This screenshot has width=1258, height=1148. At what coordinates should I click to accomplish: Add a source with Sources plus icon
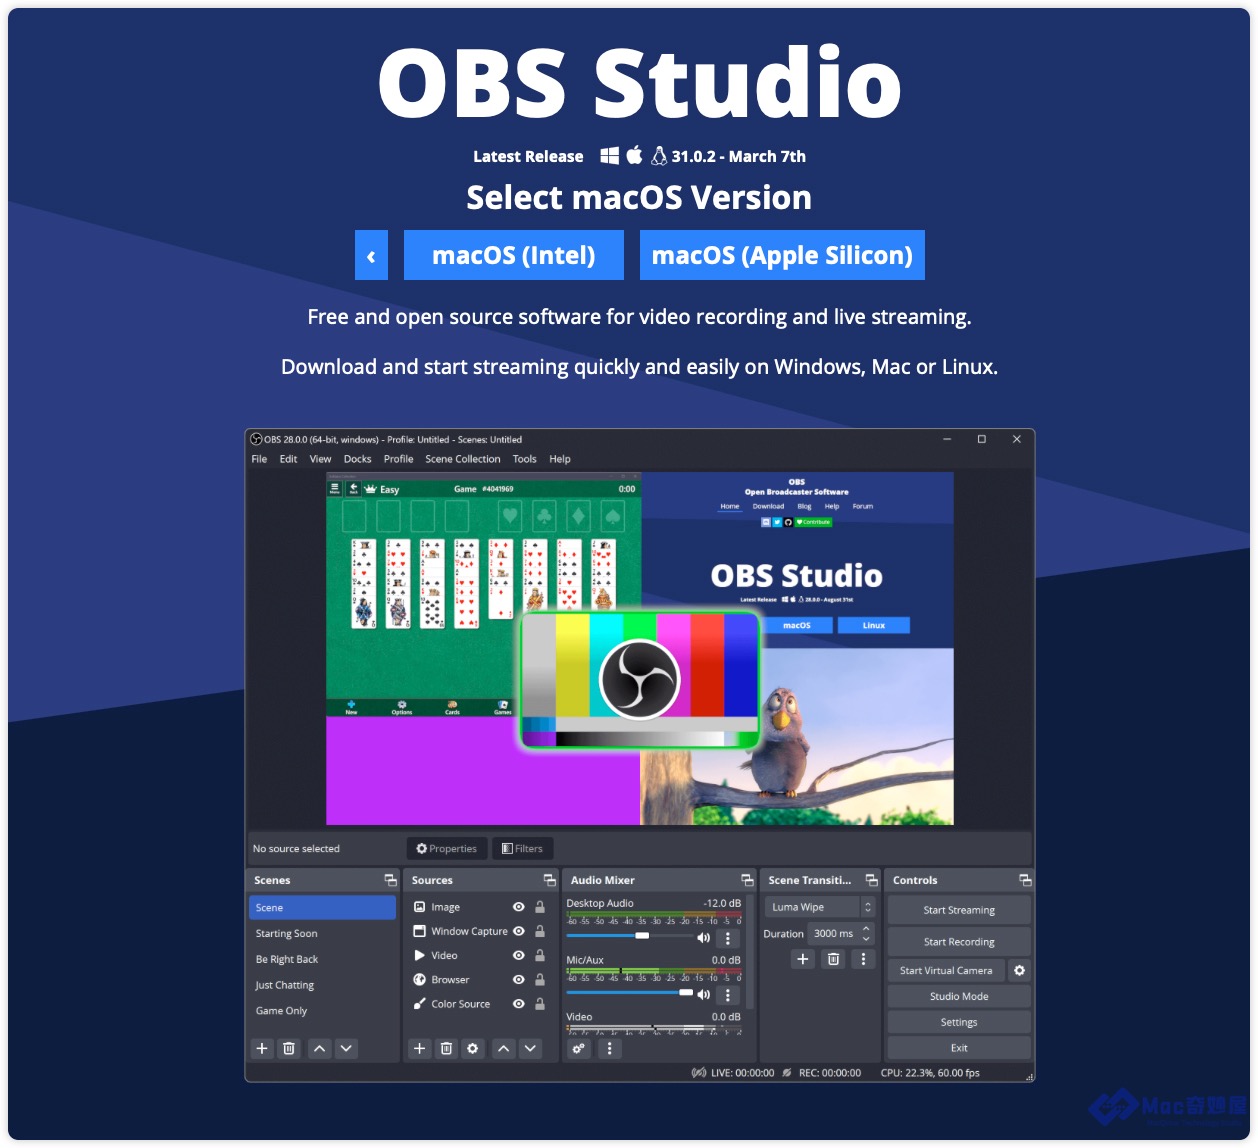(420, 1049)
